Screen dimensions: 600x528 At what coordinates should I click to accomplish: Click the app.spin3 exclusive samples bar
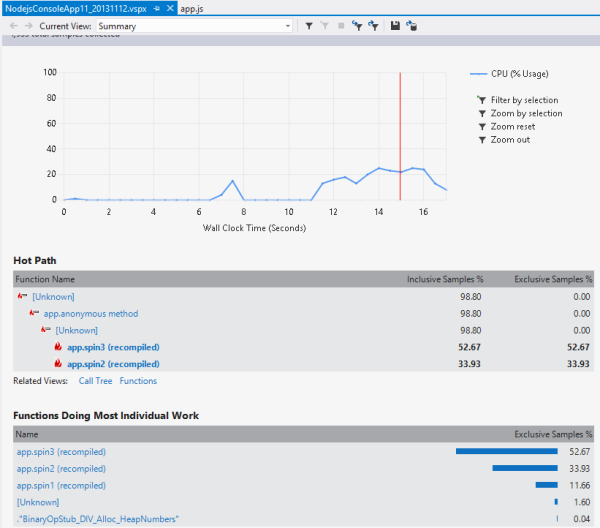click(x=506, y=452)
